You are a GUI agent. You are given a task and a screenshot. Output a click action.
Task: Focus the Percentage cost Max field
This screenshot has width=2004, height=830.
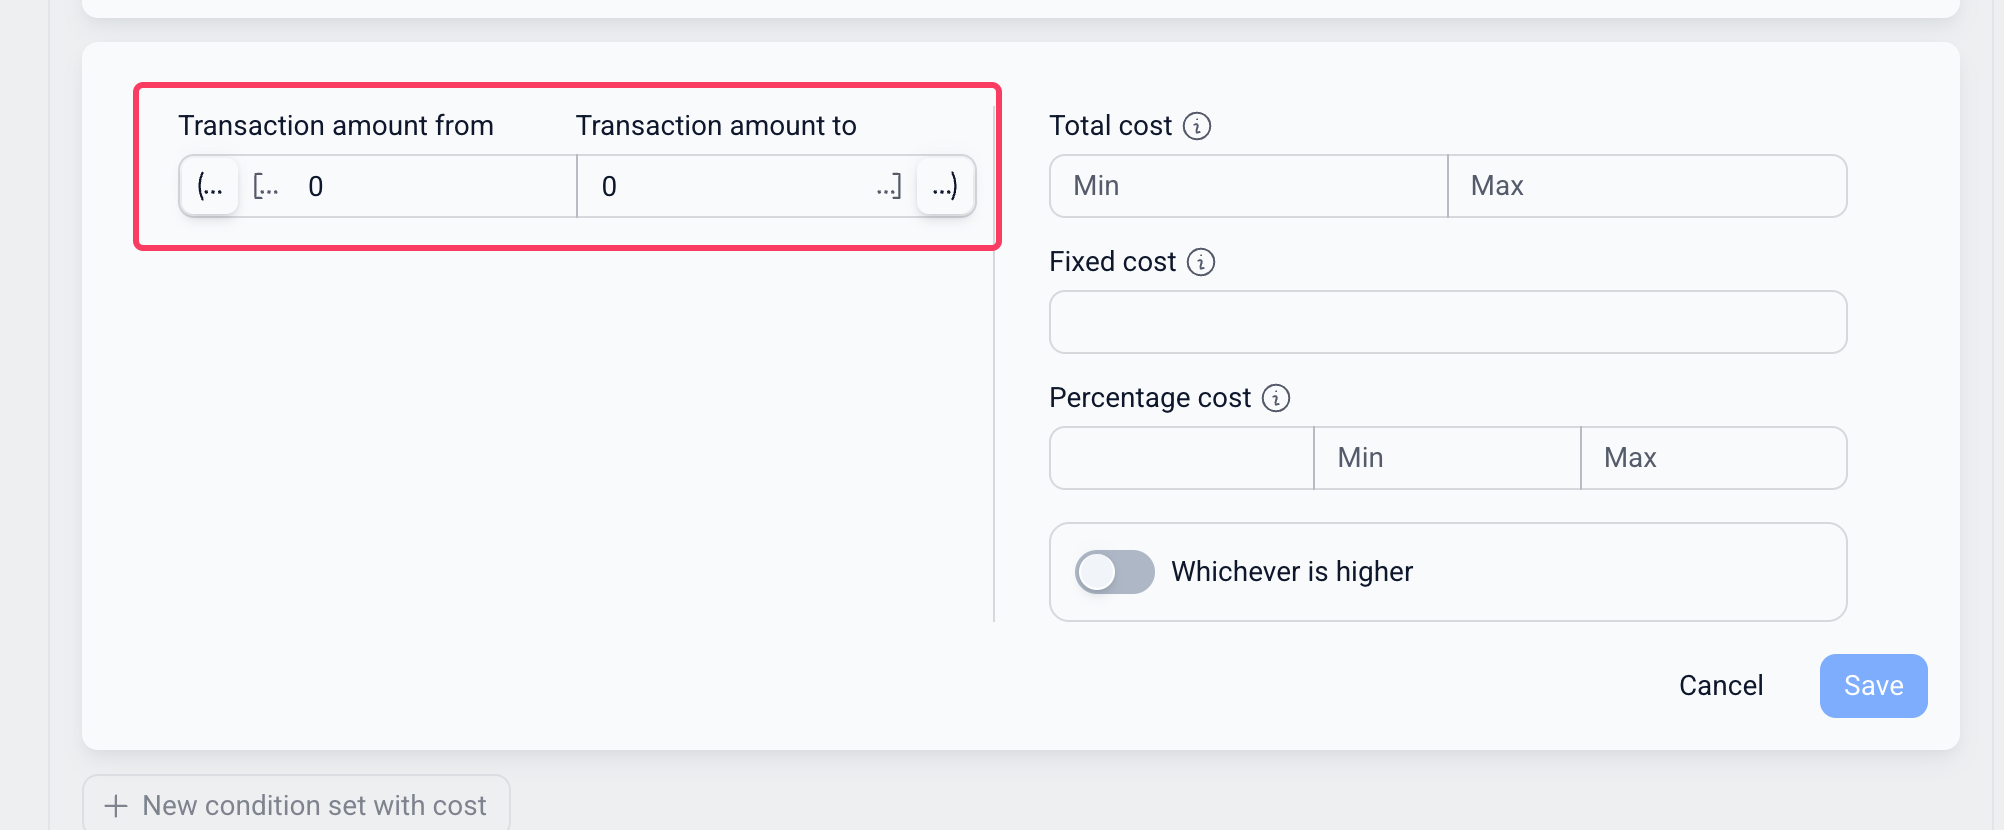[x=1714, y=458]
